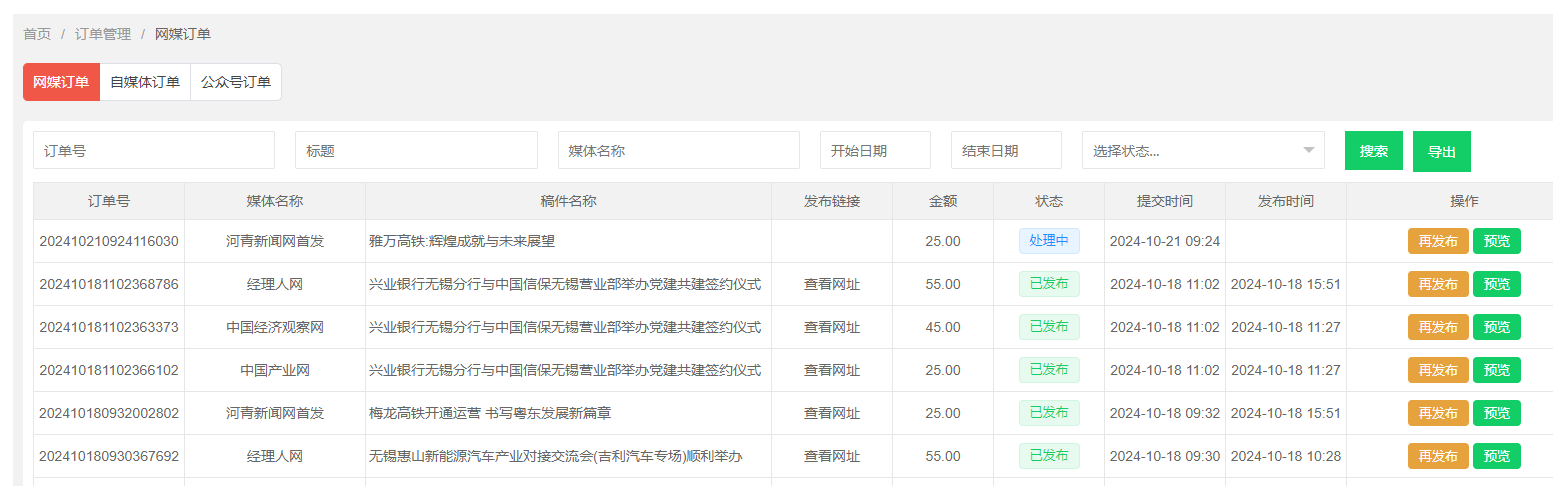Click 再发布 for 雅万高铁 order
1553x486 pixels.
point(1437,242)
